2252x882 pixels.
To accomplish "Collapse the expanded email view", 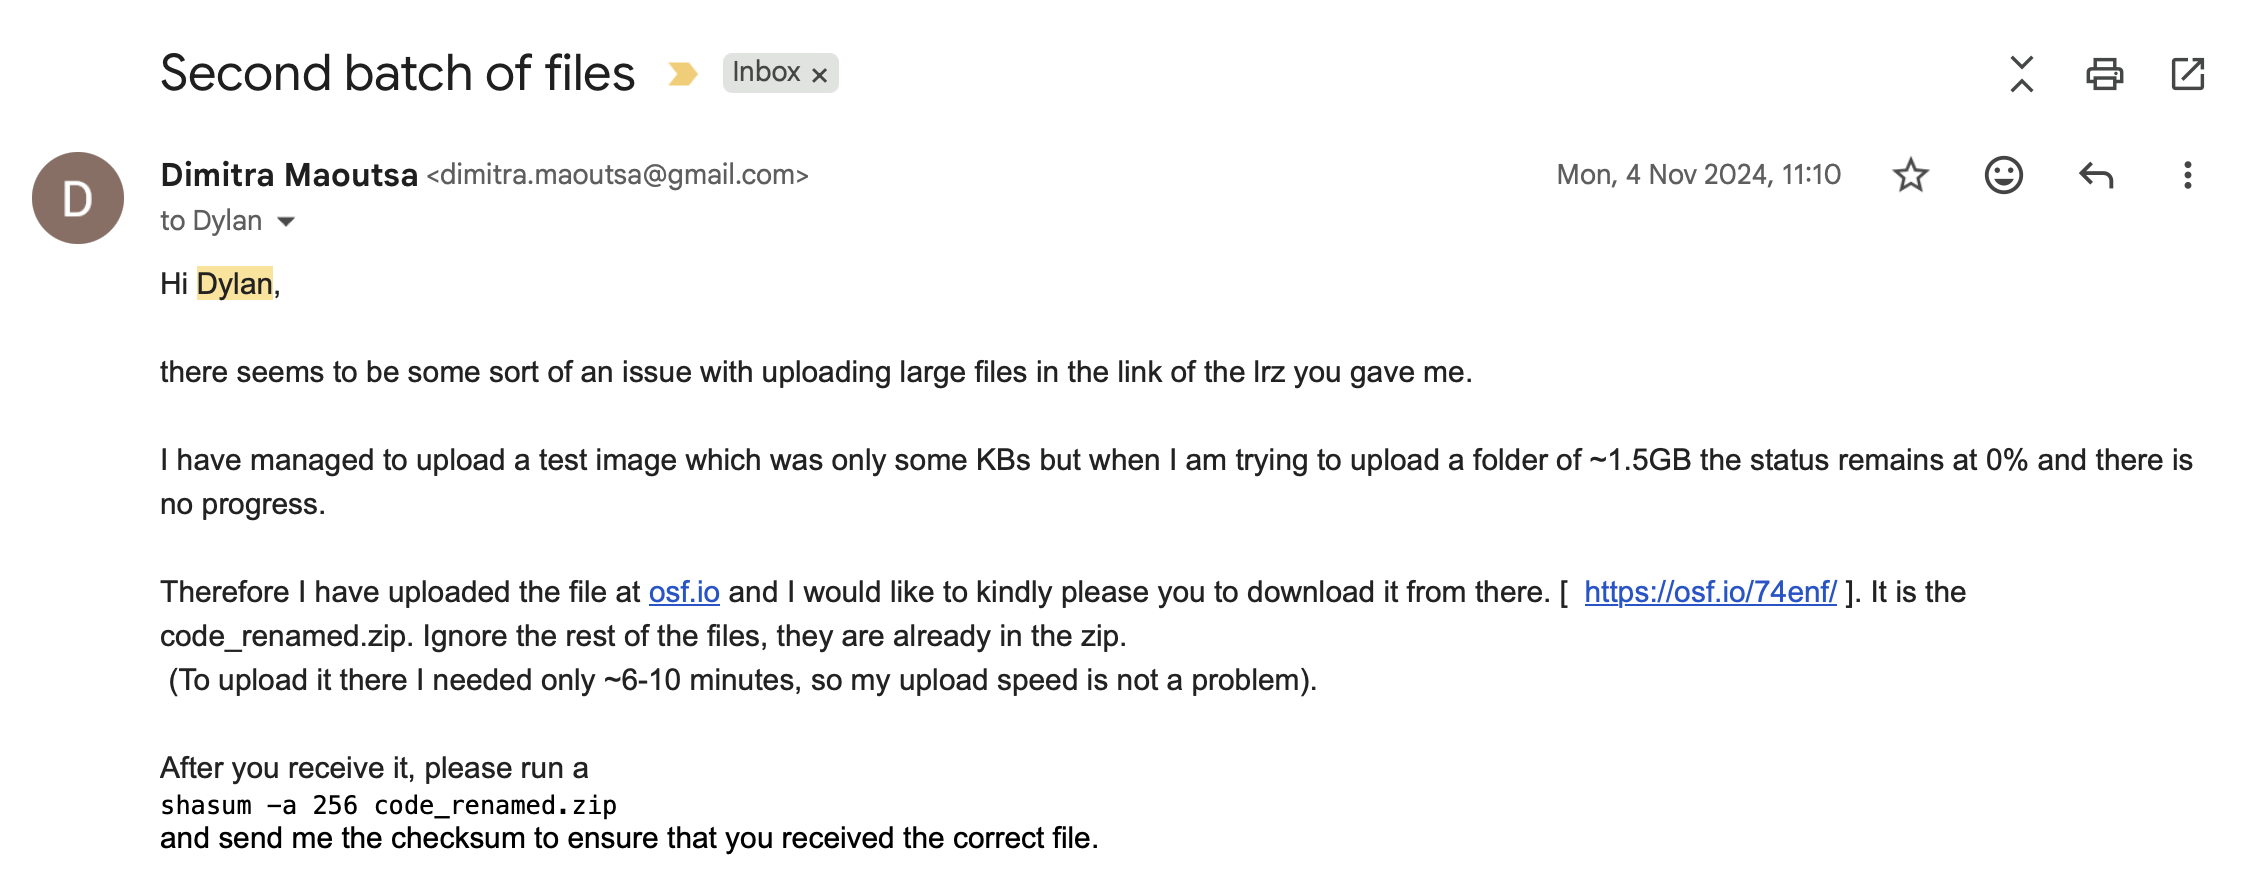I will (x=2023, y=73).
